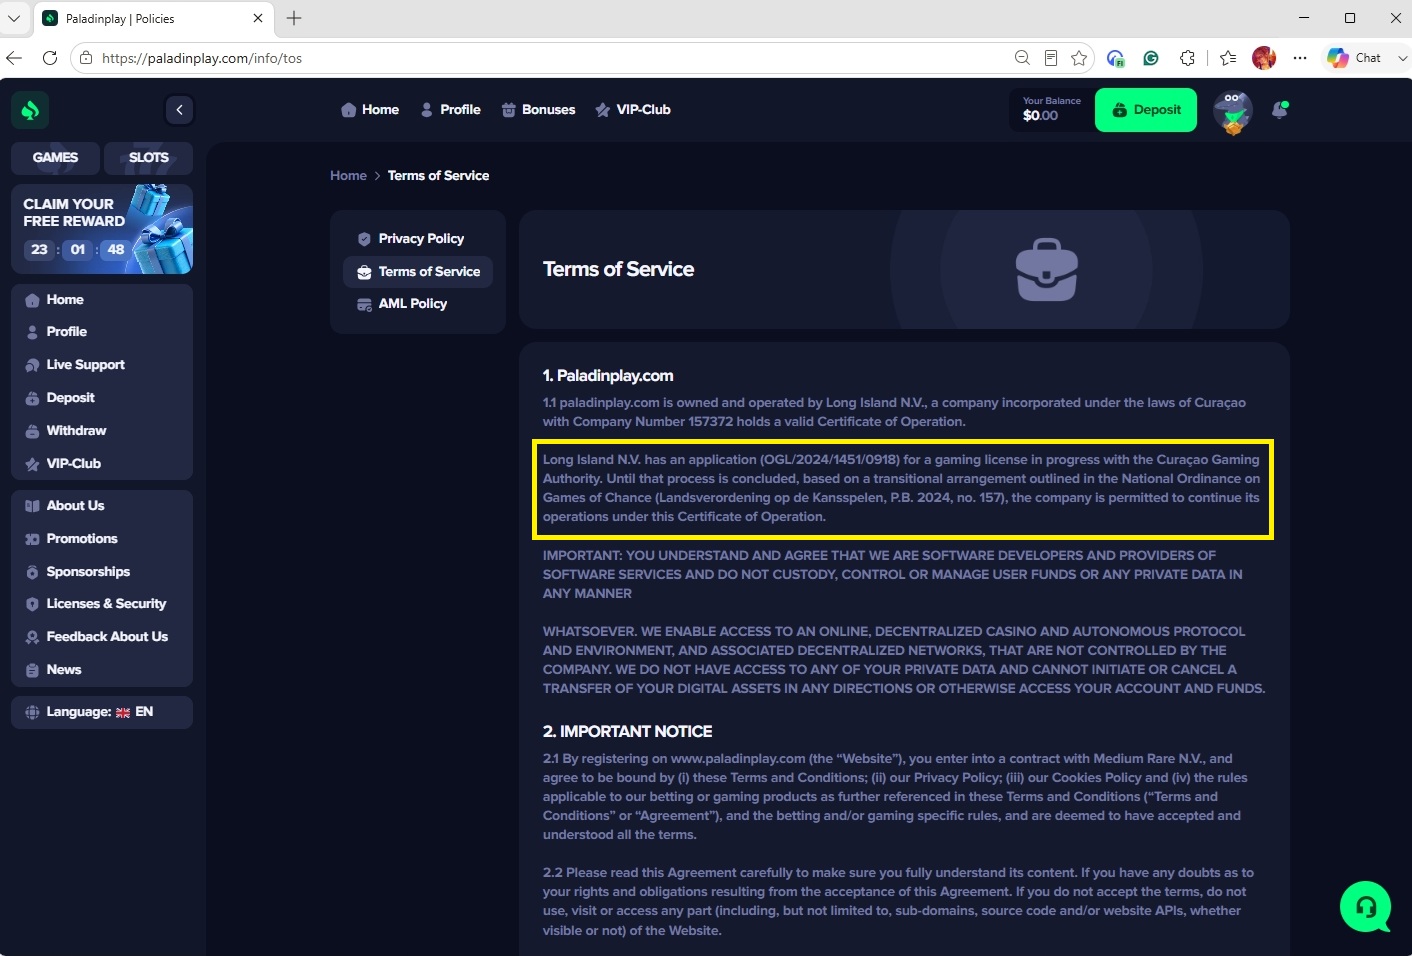Open the browser favorites list icon
The height and width of the screenshot is (956, 1412).
(x=1228, y=58)
